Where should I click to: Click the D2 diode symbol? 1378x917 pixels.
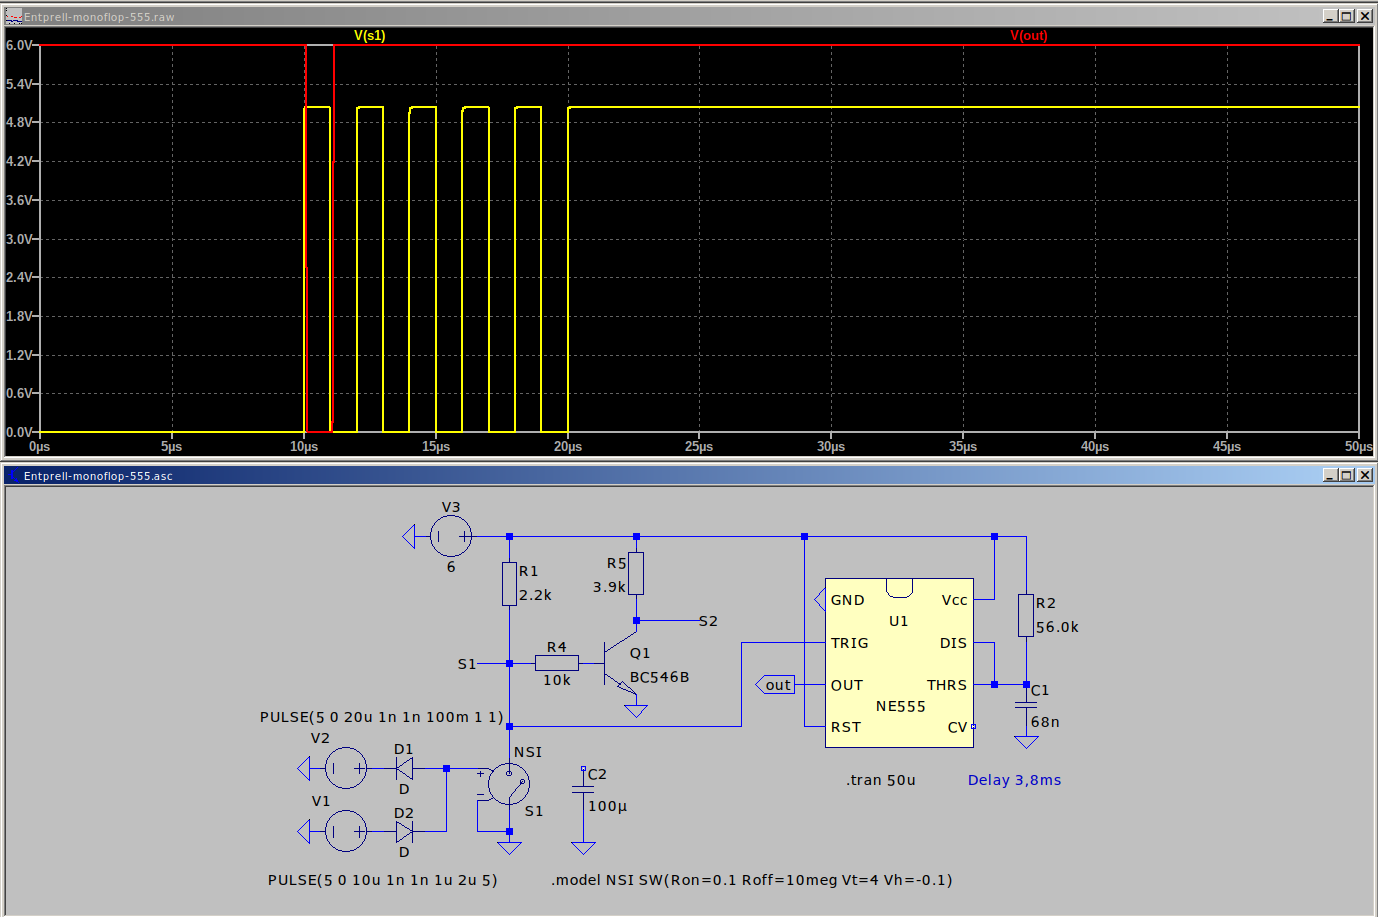pyautogui.click(x=404, y=831)
